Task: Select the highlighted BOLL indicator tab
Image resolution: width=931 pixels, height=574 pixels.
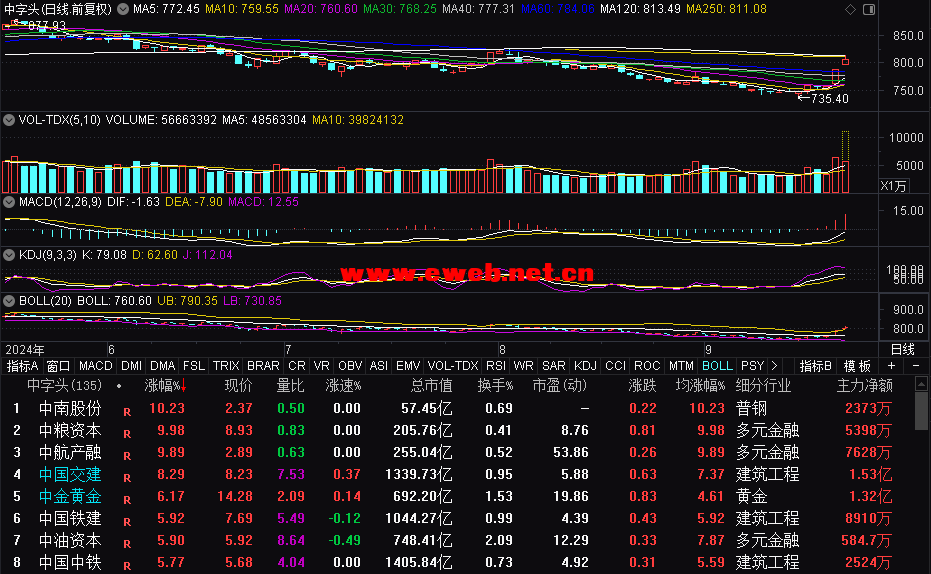Action: click(x=717, y=366)
